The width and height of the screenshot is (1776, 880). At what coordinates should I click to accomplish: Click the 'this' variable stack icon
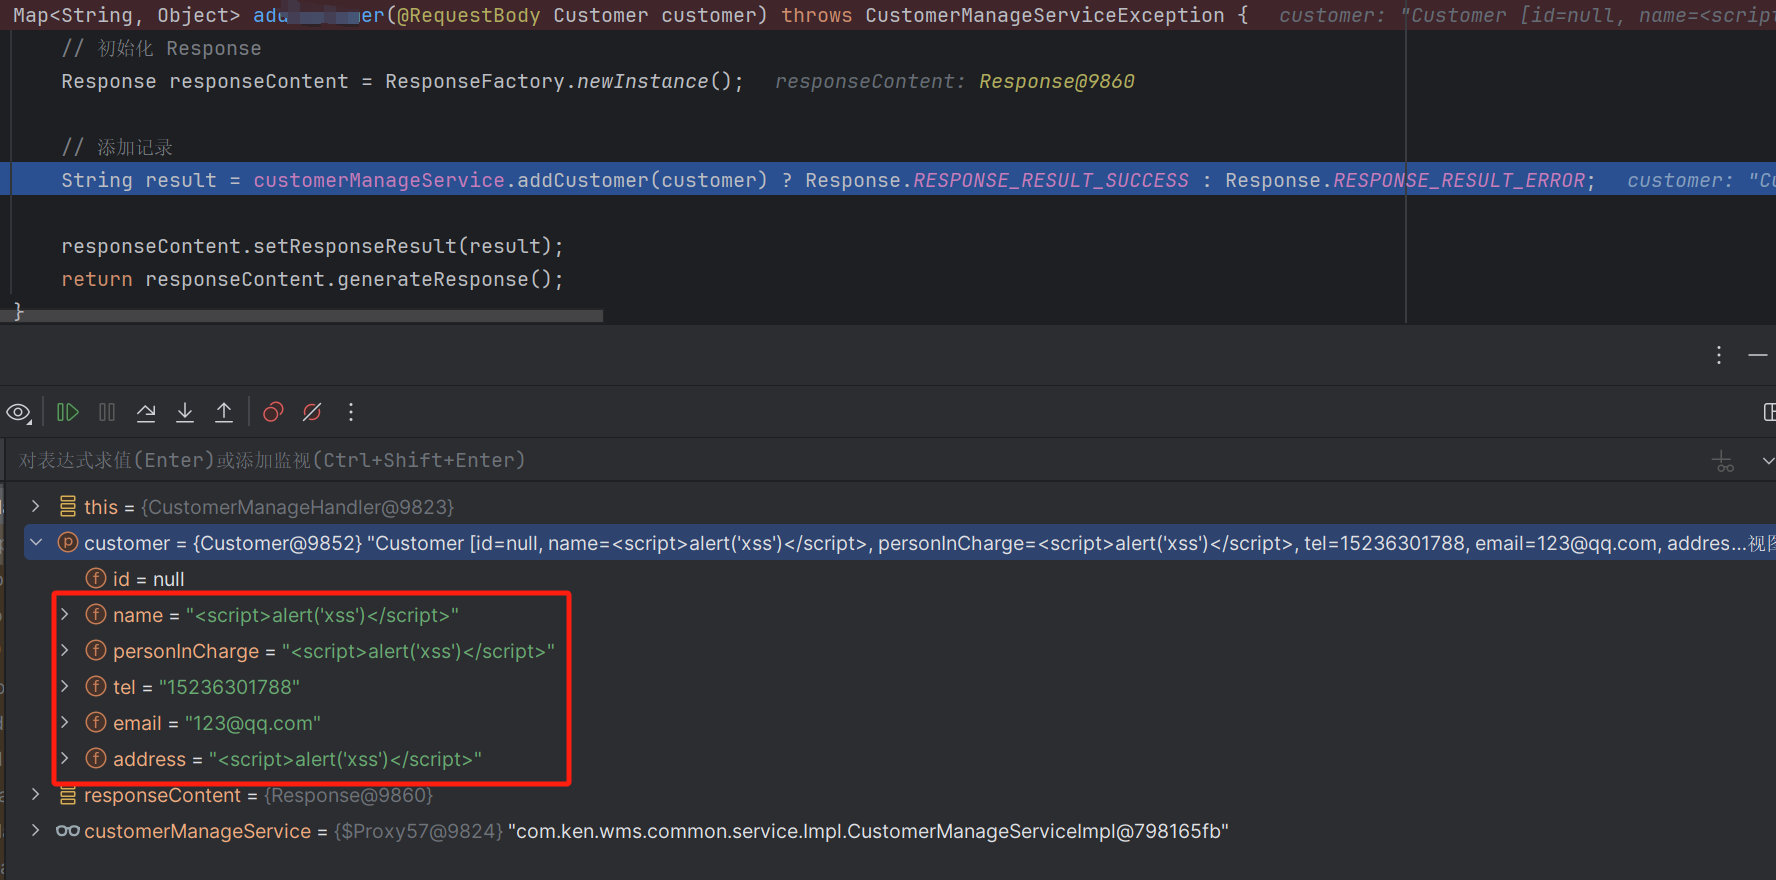click(x=67, y=506)
